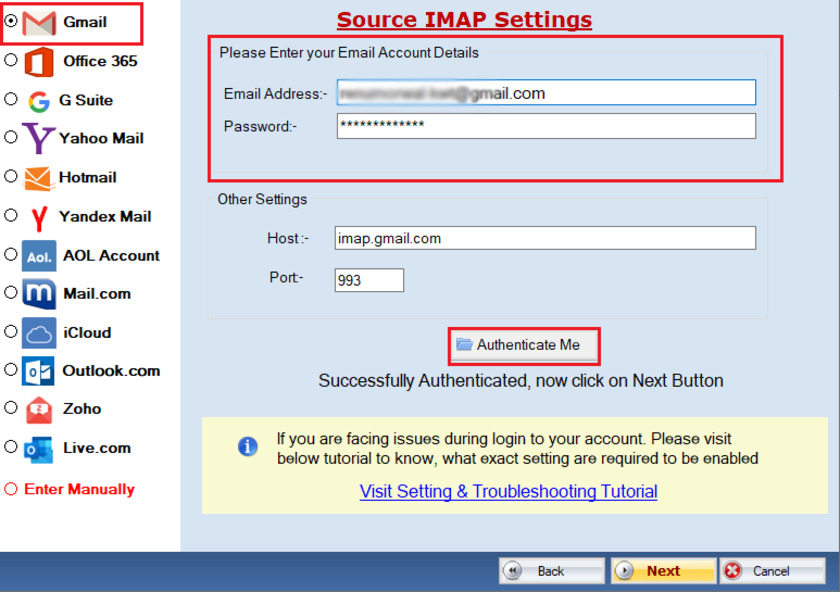Click the Mail.com m logo icon
840x592 pixels.
(39, 294)
